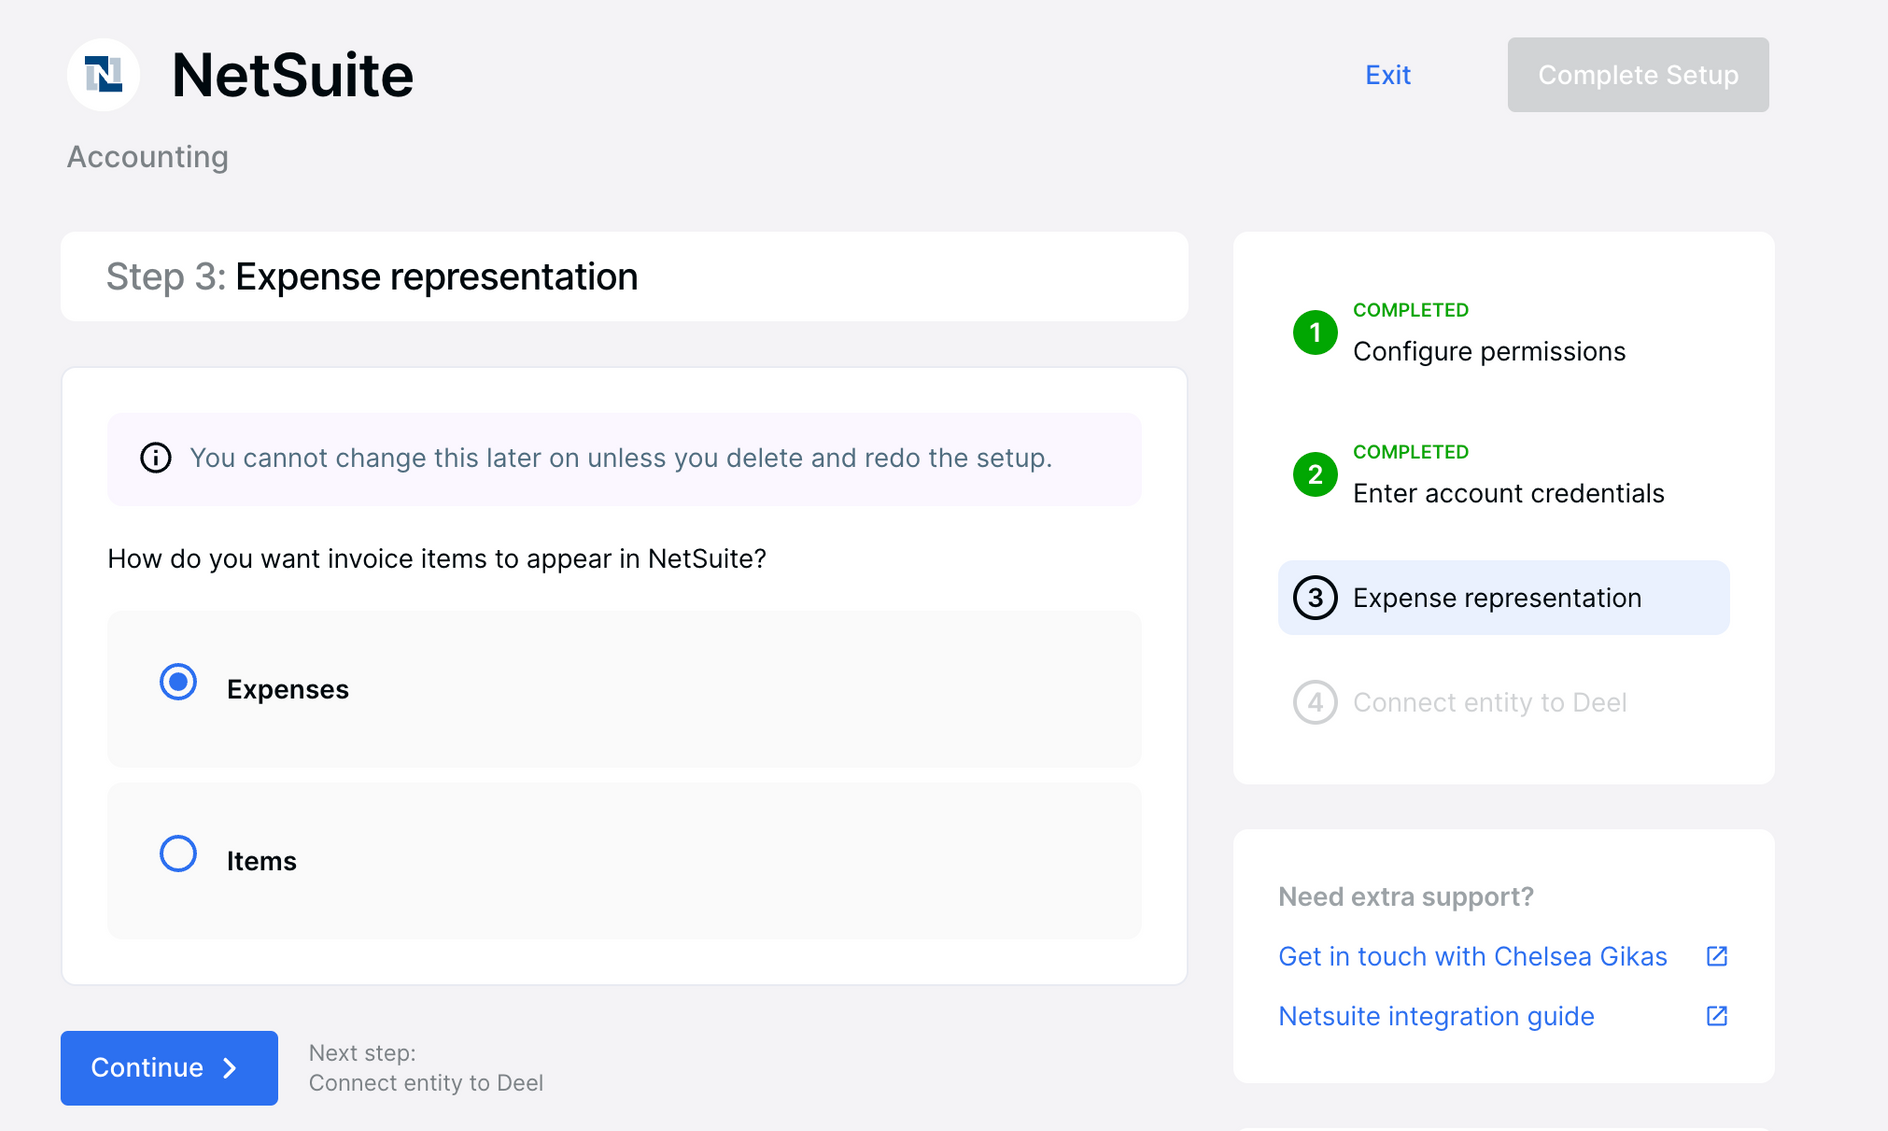Screen dimensions: 1888x1131
Task: Click the greyed step 4 circle icon
Action: click(x=1315, y=703)
